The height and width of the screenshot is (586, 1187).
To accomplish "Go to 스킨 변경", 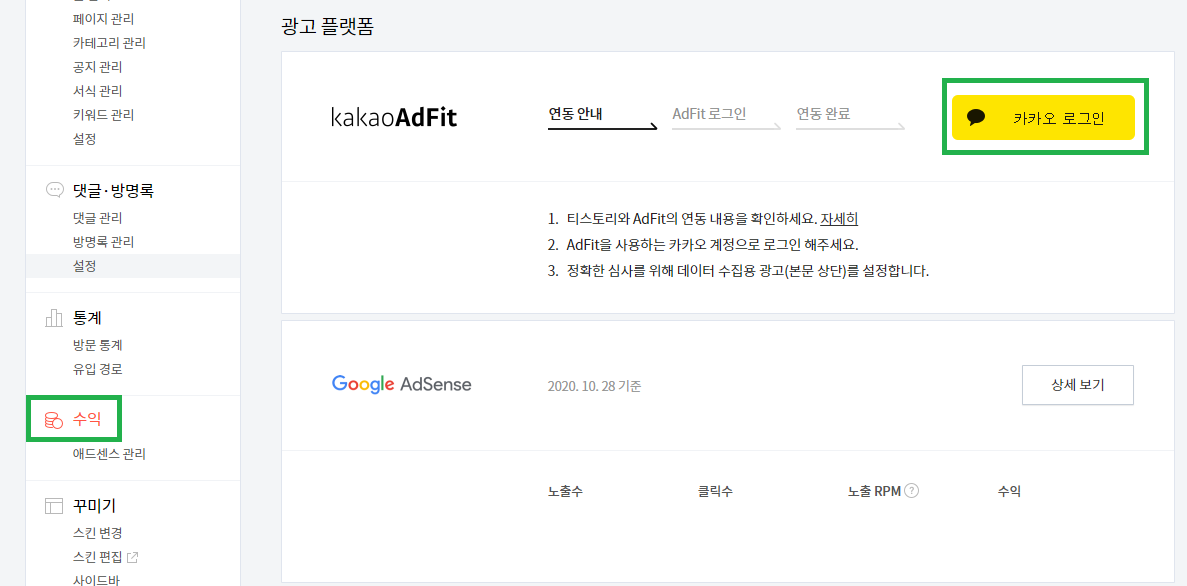I will (x=98, y=533).
